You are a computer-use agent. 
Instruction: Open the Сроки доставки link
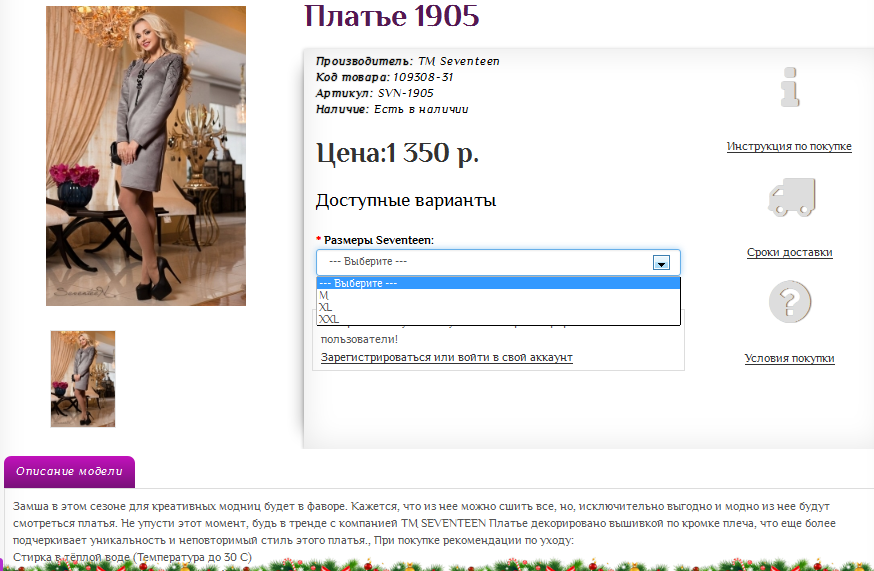[x=789, y=252]
